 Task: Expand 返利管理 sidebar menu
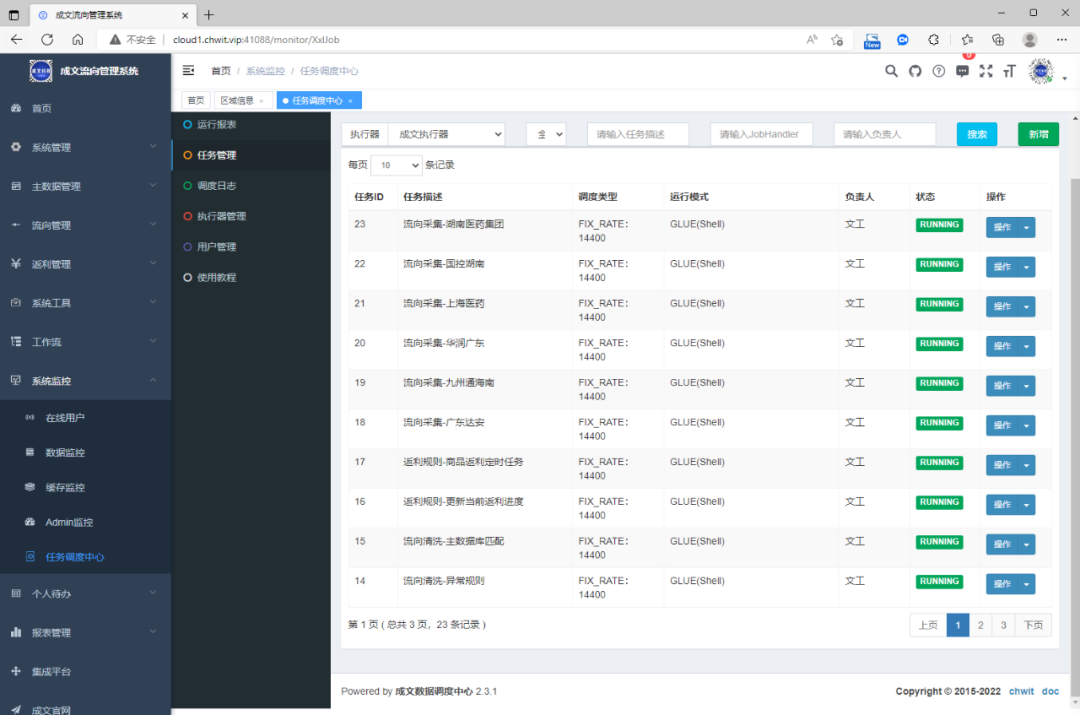point(85,264)
